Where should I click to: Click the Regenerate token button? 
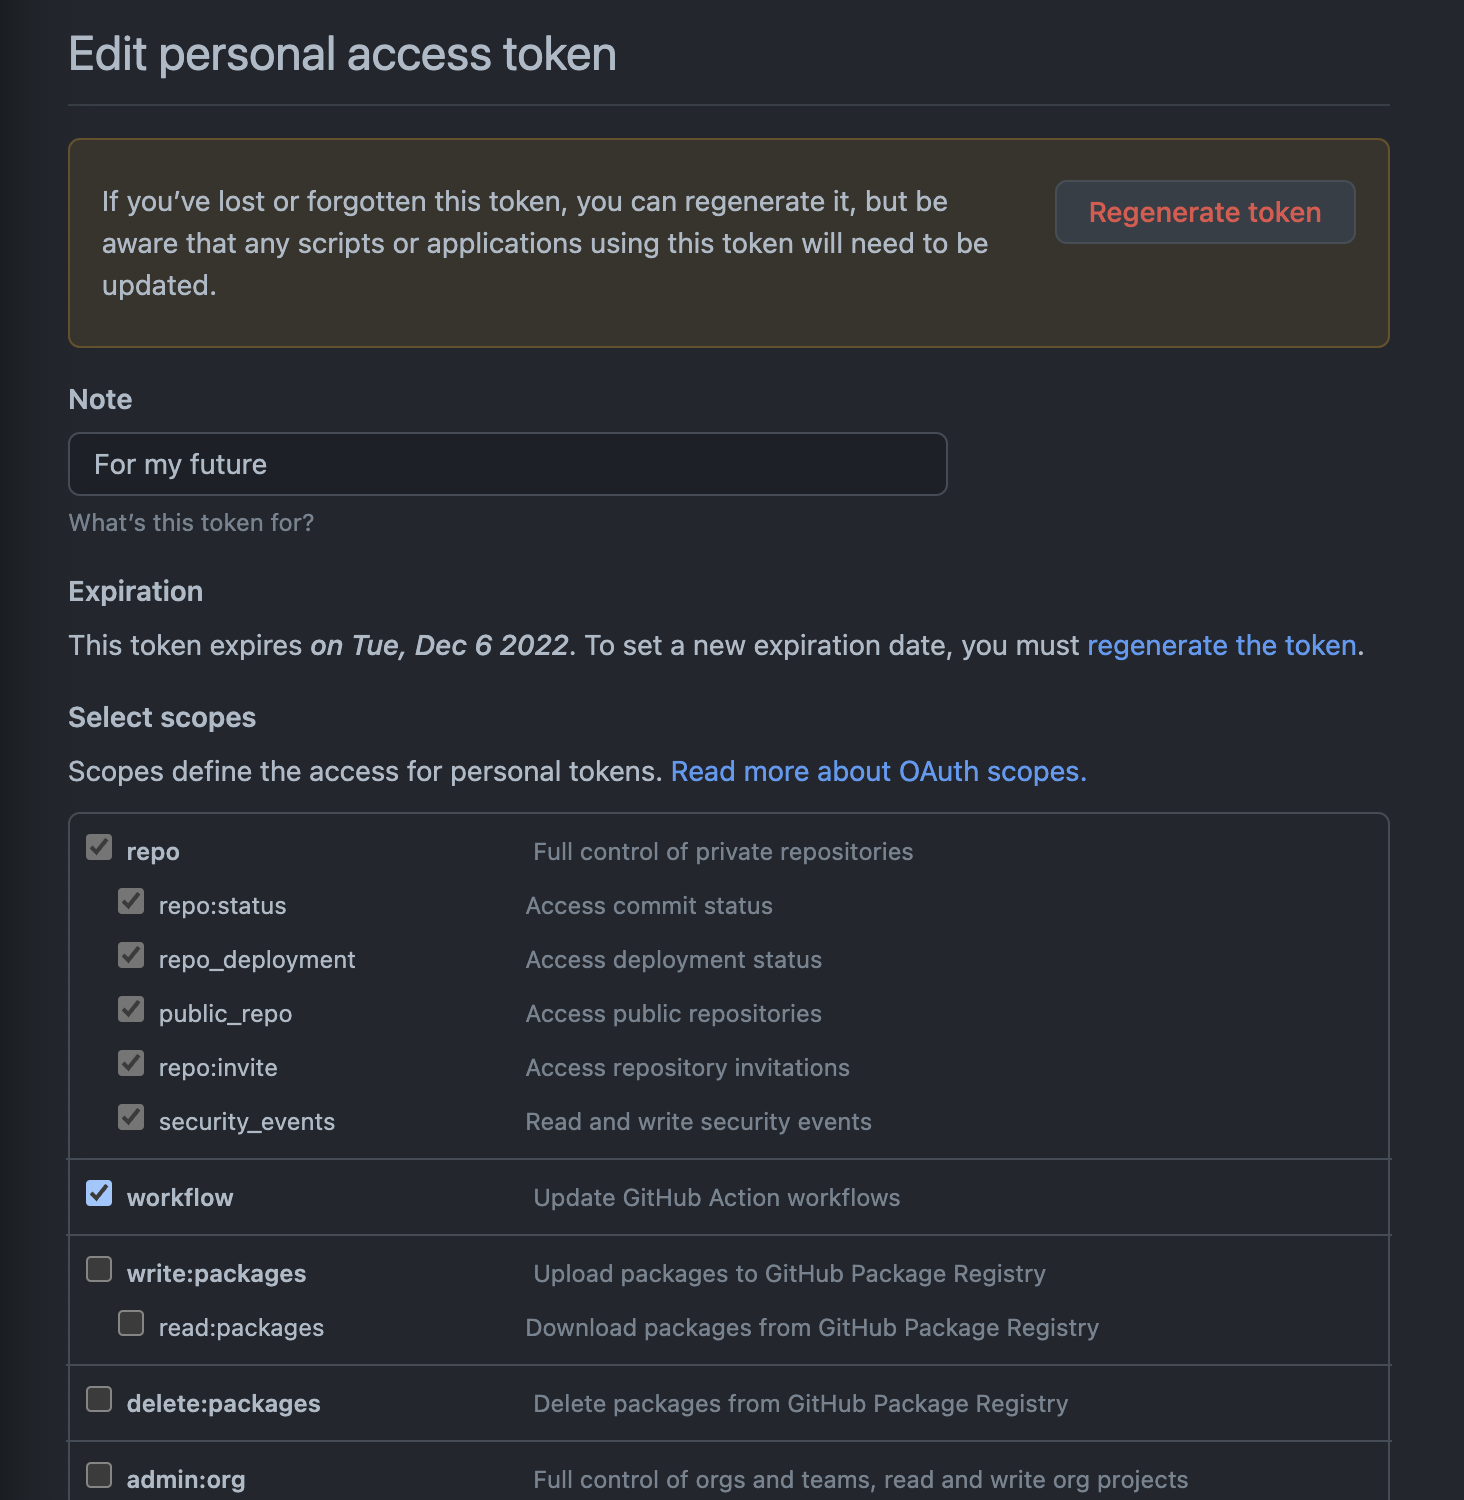pyautogui.click(x=1204, y=212)
